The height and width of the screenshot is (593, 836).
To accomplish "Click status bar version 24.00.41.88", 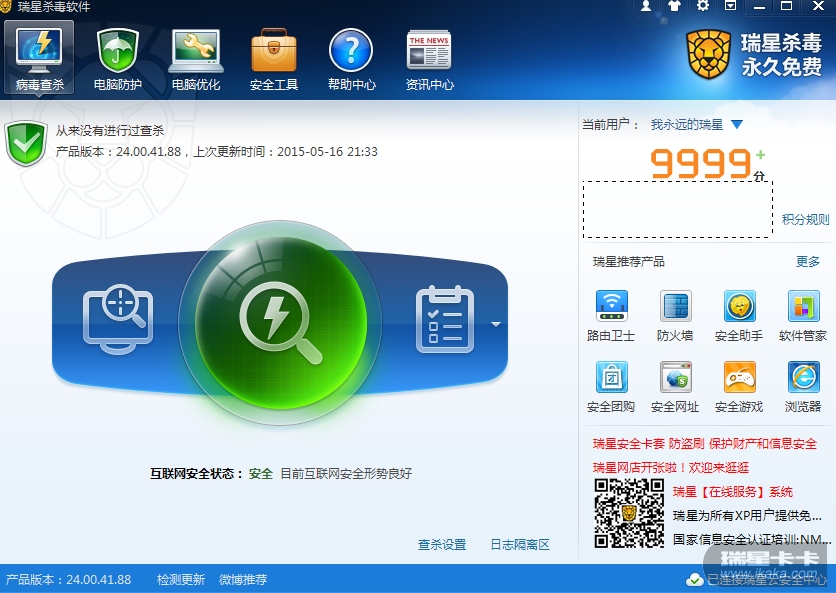I will click(x=68, y=580).
